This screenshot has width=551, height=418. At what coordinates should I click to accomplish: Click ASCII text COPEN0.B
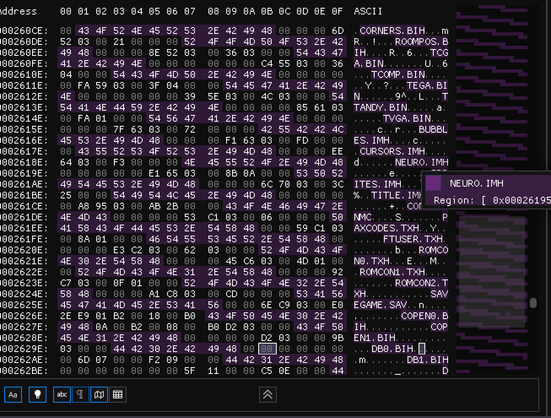424,316
